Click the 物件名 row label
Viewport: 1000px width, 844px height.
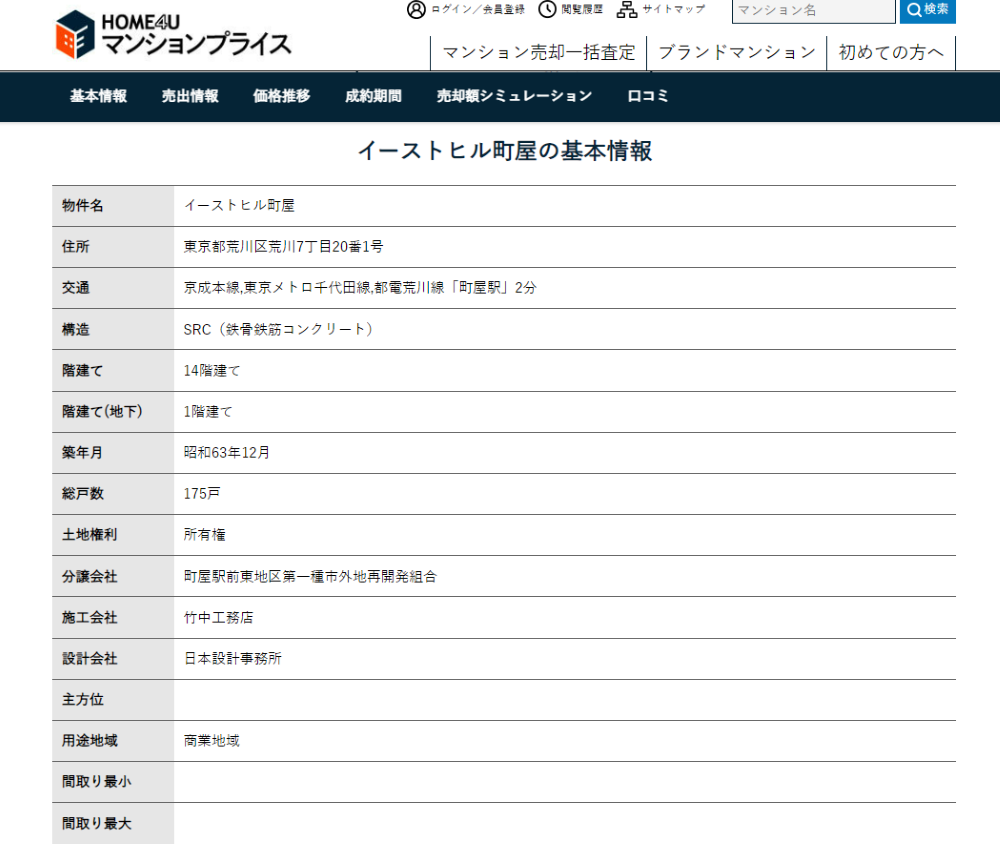(82, 205)
